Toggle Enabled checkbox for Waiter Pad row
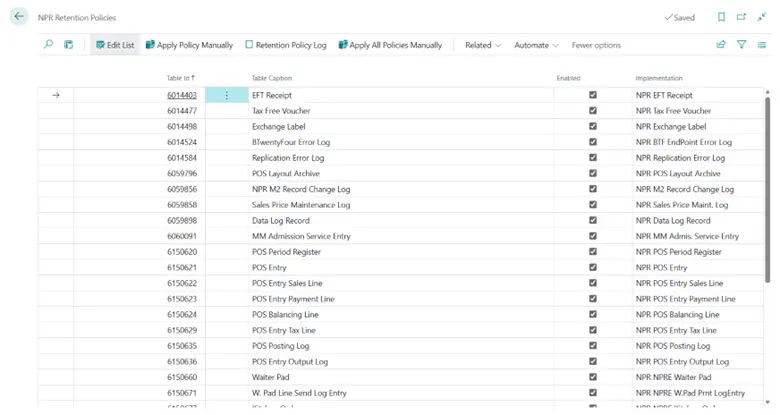 593,377
